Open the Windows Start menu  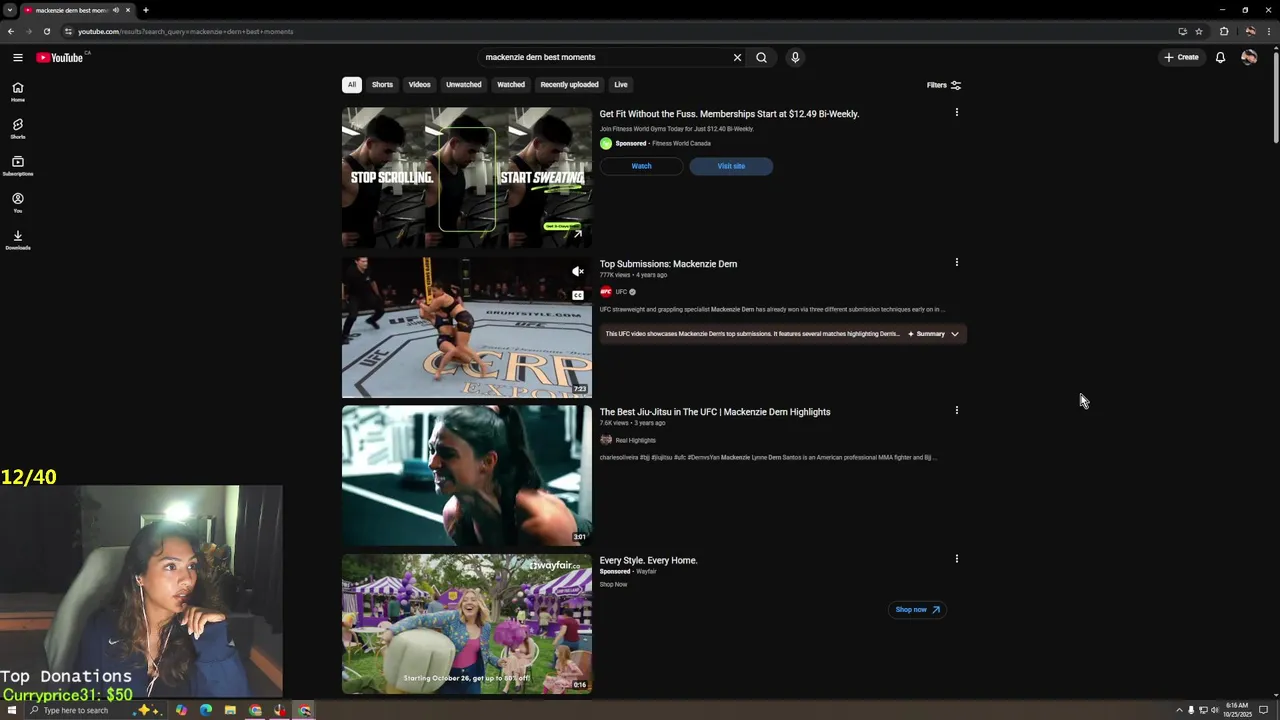11,710
